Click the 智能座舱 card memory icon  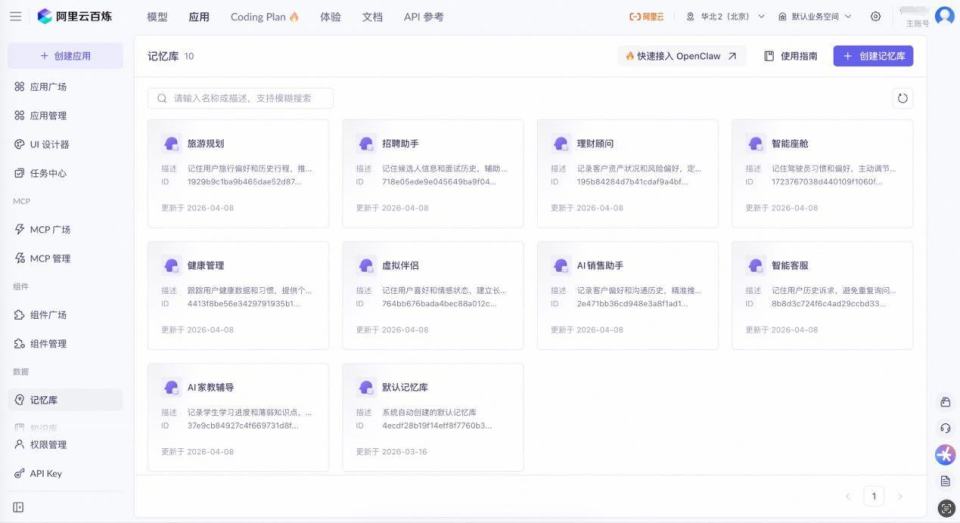click(x=755, y=143)
